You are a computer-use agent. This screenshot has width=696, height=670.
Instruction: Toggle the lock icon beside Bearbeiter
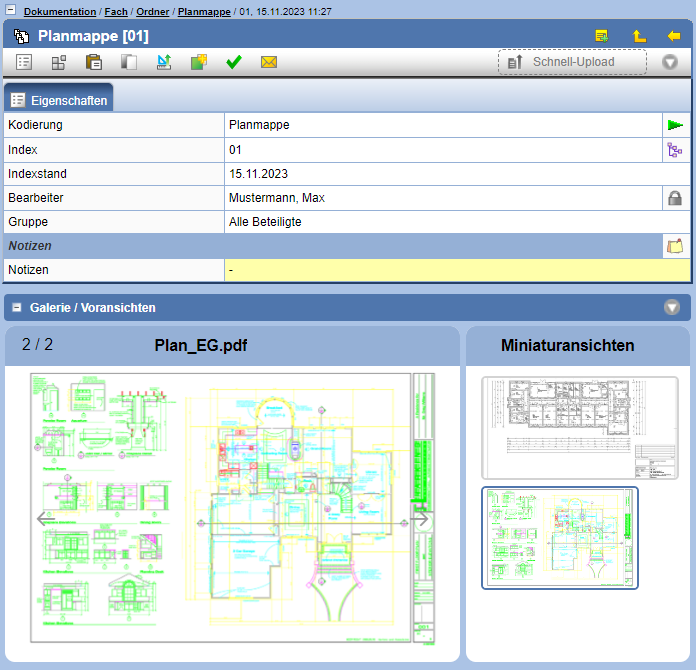click(x=676, y=198)
